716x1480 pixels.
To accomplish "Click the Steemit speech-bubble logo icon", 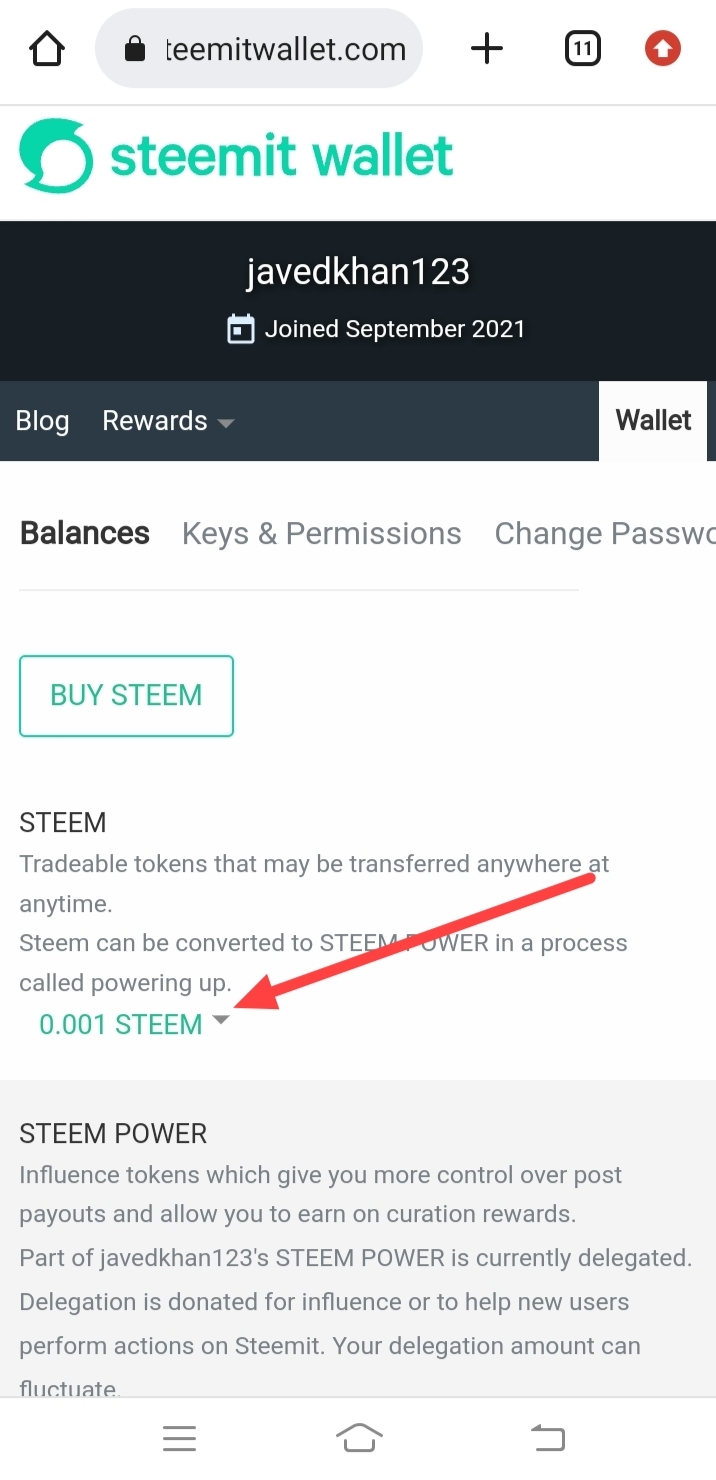I will [x=56, y=156].
